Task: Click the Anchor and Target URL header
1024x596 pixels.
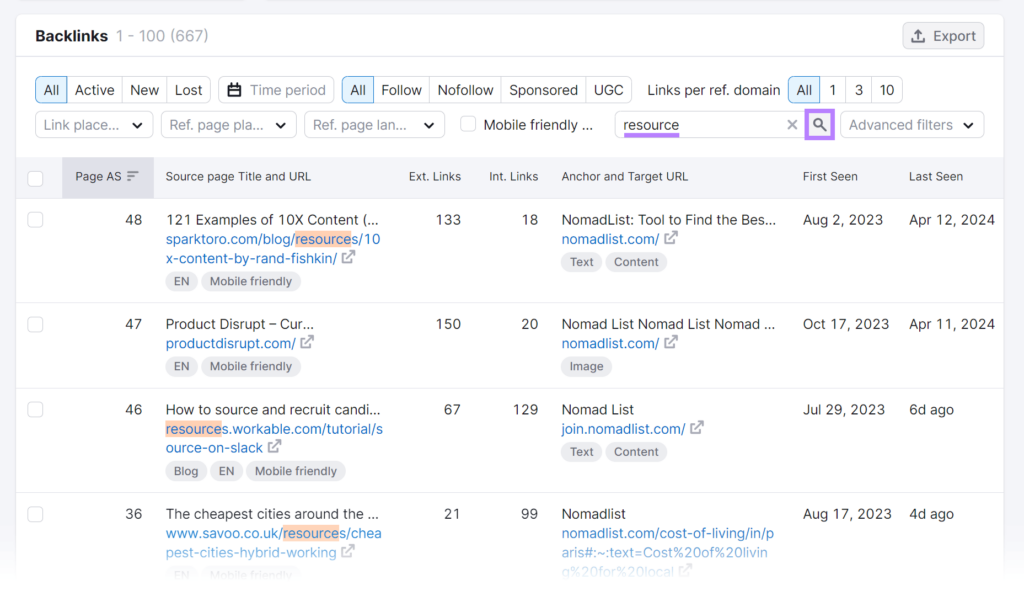Action: click(624, 176)
